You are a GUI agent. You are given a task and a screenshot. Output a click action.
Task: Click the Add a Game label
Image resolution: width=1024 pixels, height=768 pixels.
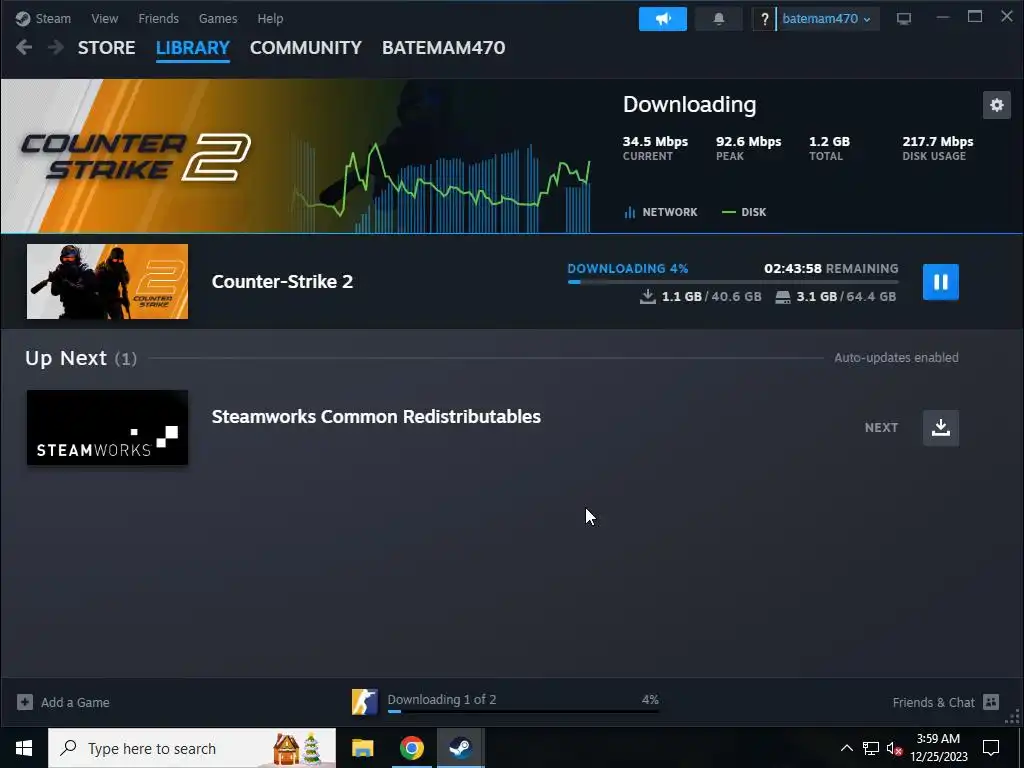75,703
